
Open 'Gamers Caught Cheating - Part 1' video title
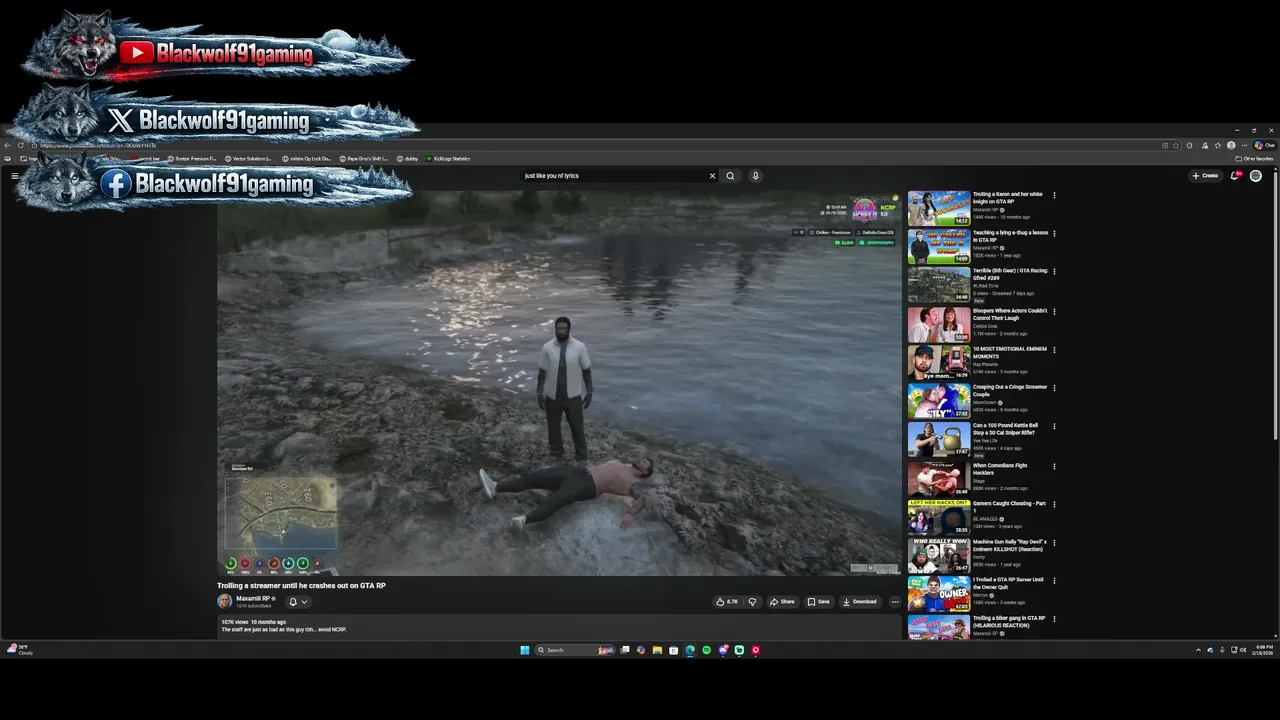1009,507
